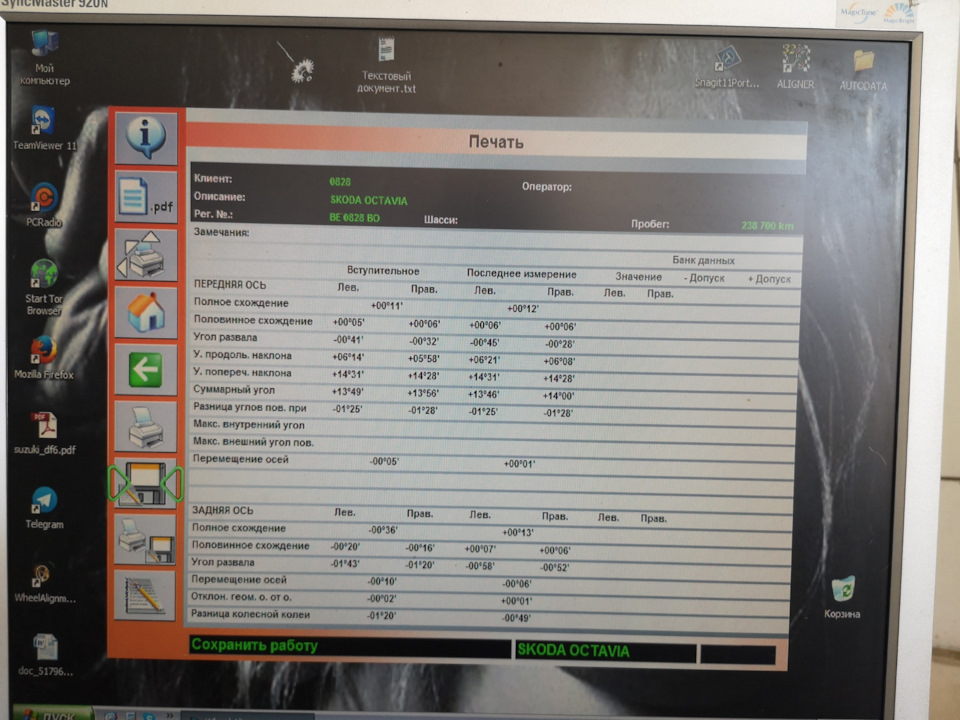This screenshot has width=960, height=720.
Task: Click front last total toe +00°12'
Action: (x=523, y=309)
